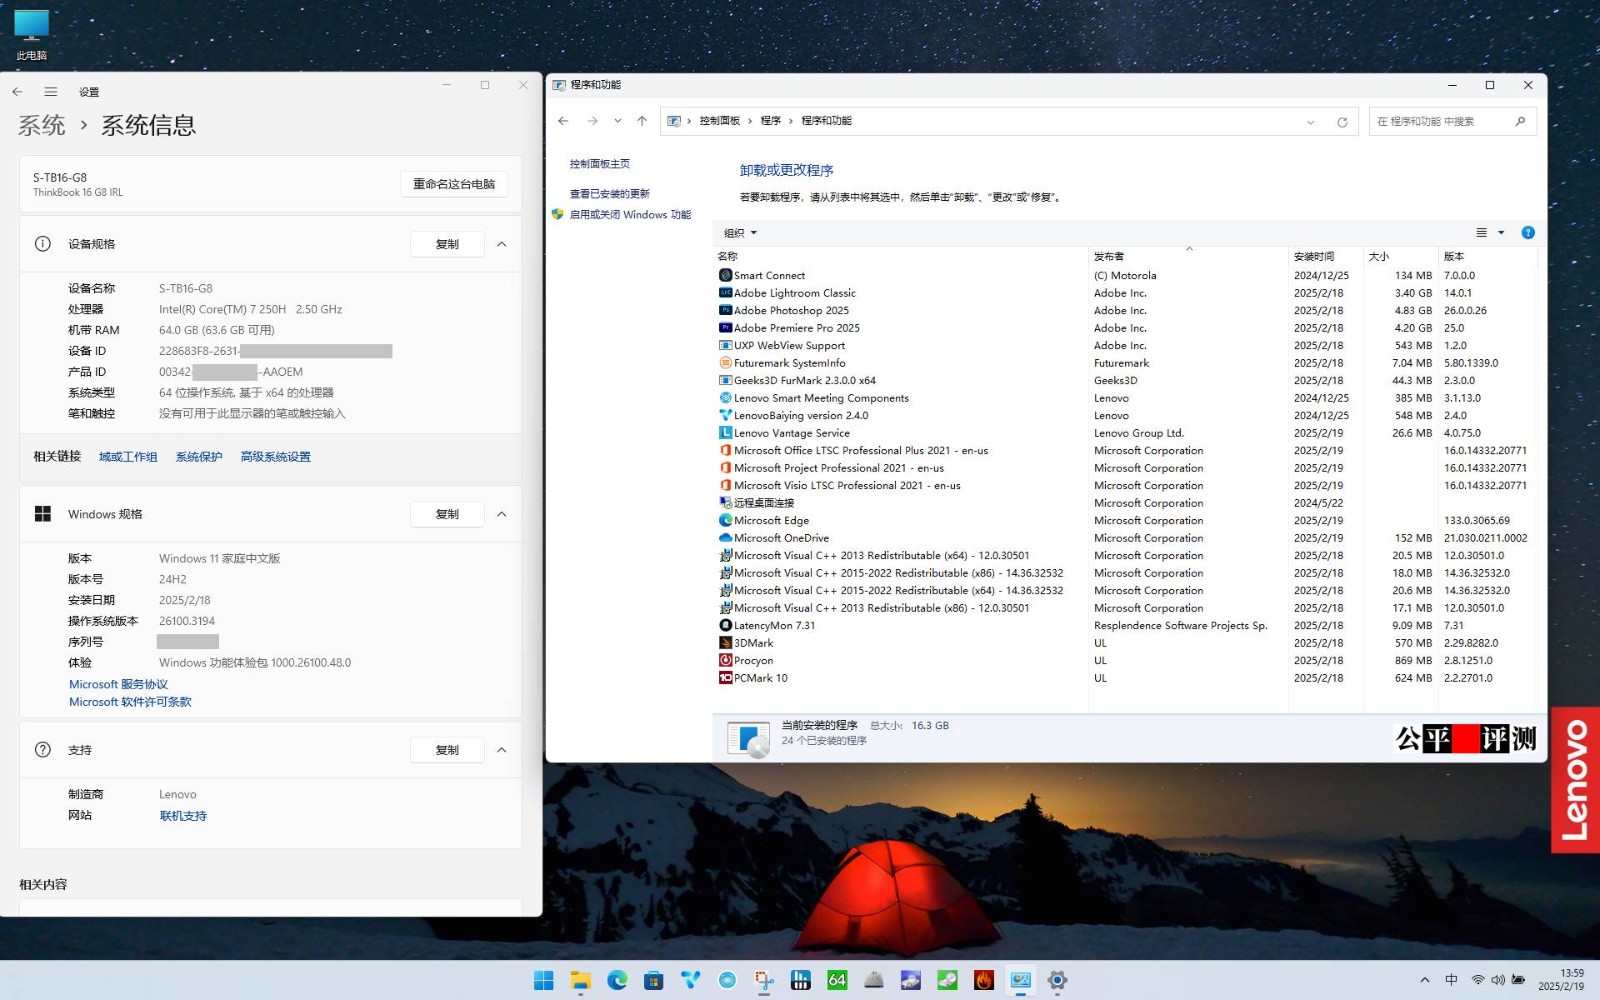The width and height of the screenshot is (1600, 1000).
Task: Launch Microsoft Edge from the taskbar
Action: pyautogui.click(x=617, y=981)
